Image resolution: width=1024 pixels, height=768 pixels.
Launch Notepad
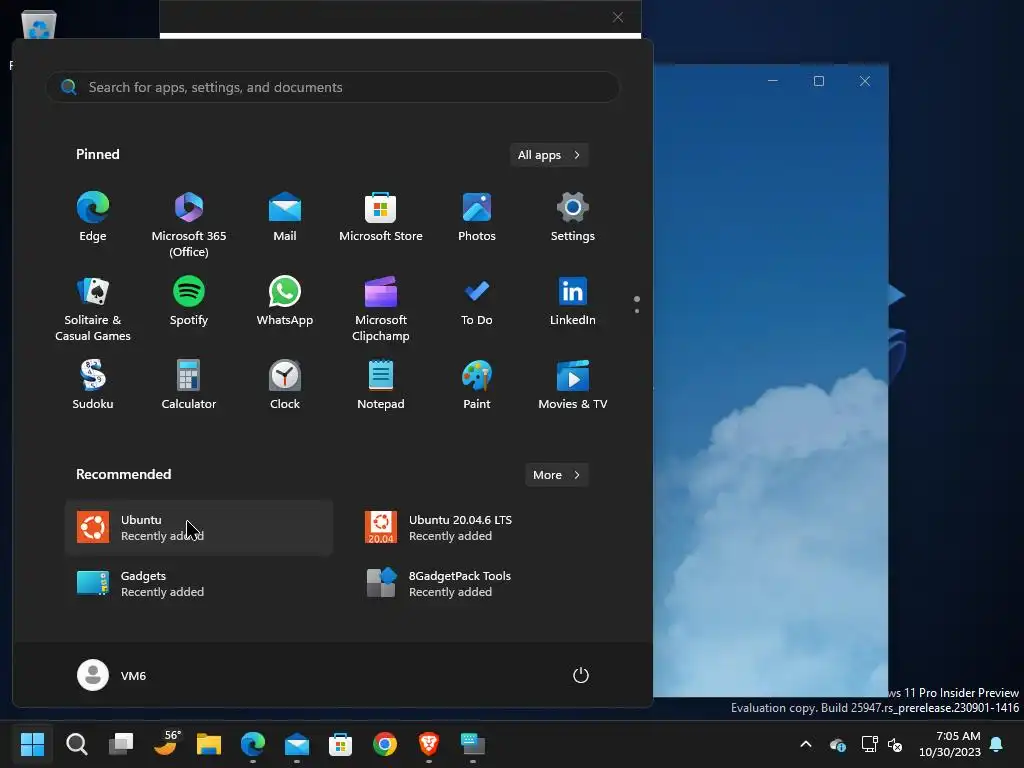381,385
